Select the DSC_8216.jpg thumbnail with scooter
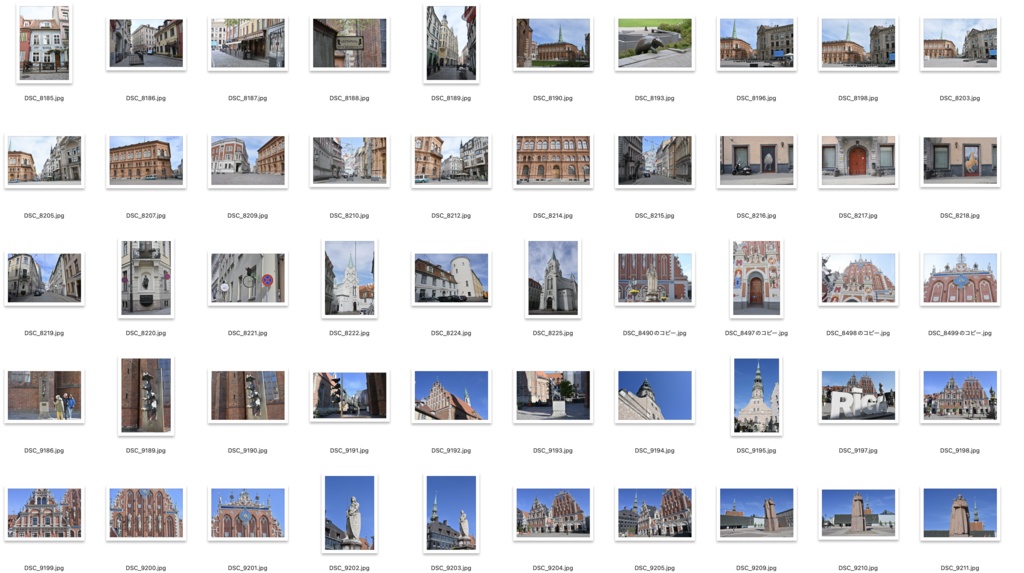 point(757,160)
